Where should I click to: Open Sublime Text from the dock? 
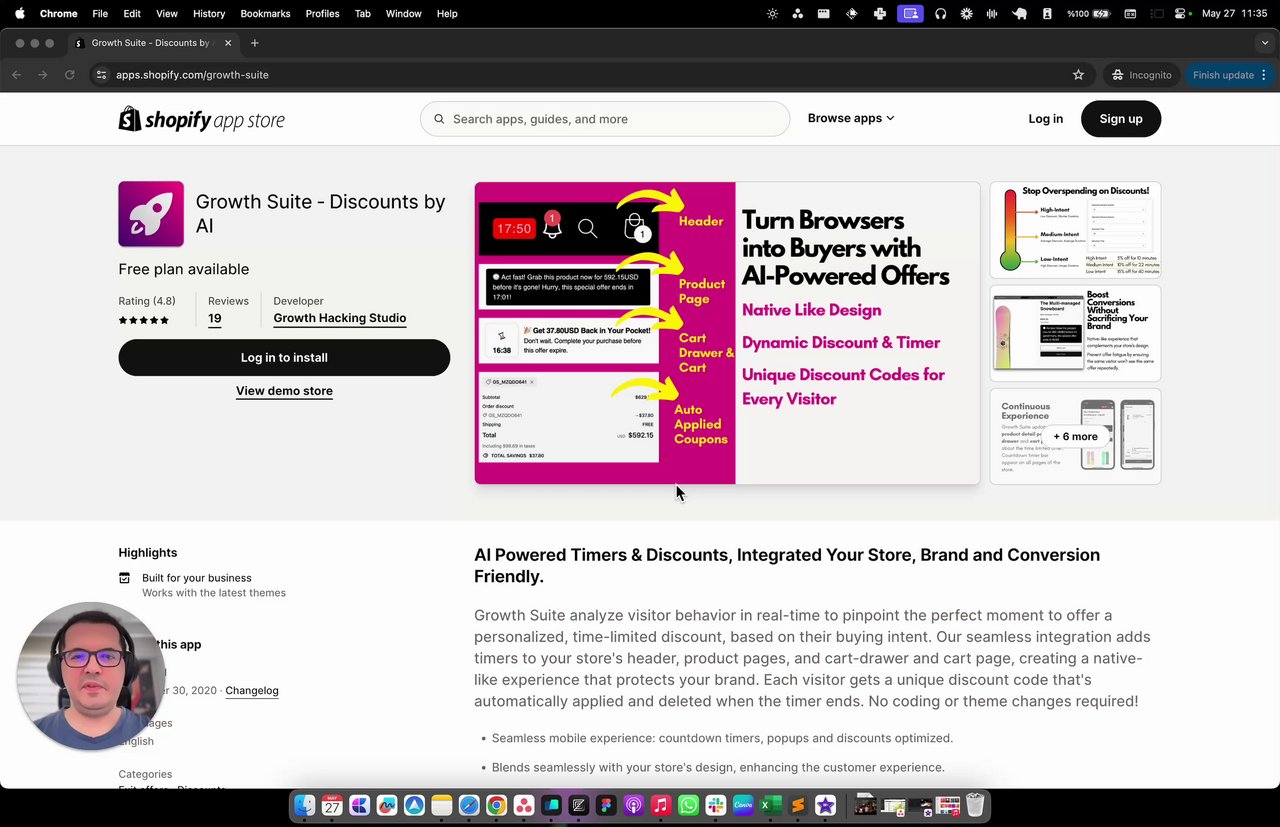tap(797, 805)
